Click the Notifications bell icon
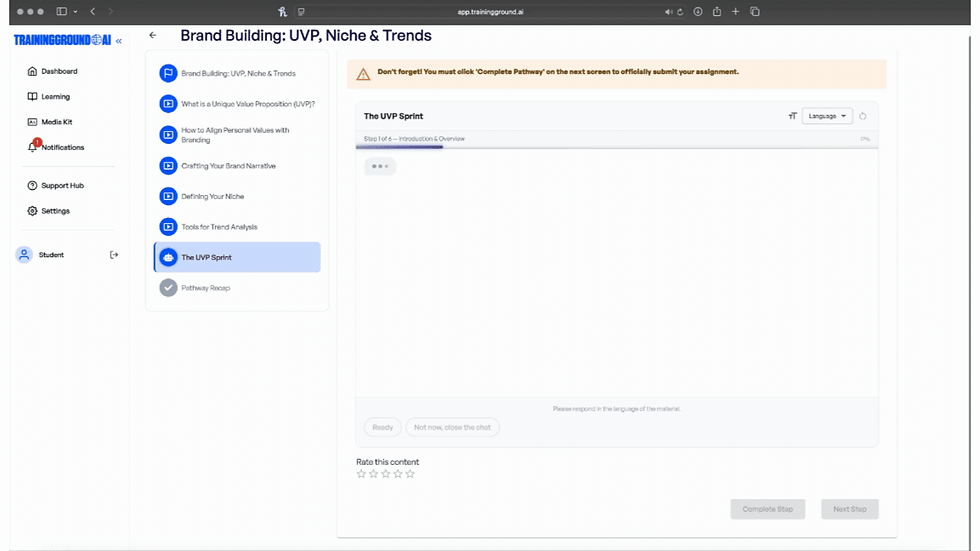 coord(32,147)
